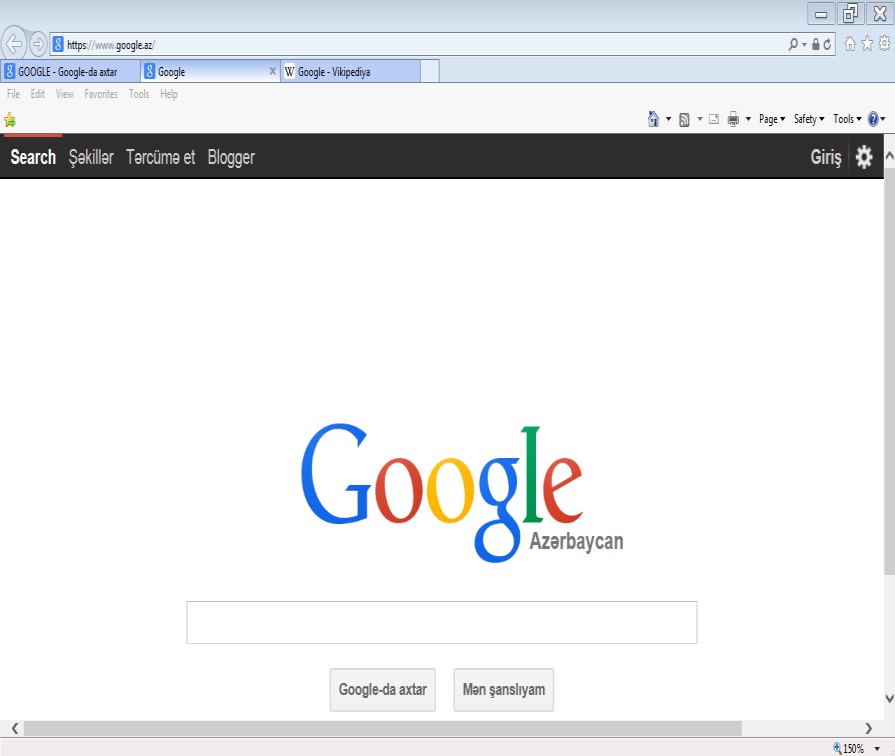
Task: Open a new tab with the blank tab button
Action: click(430, 71)
